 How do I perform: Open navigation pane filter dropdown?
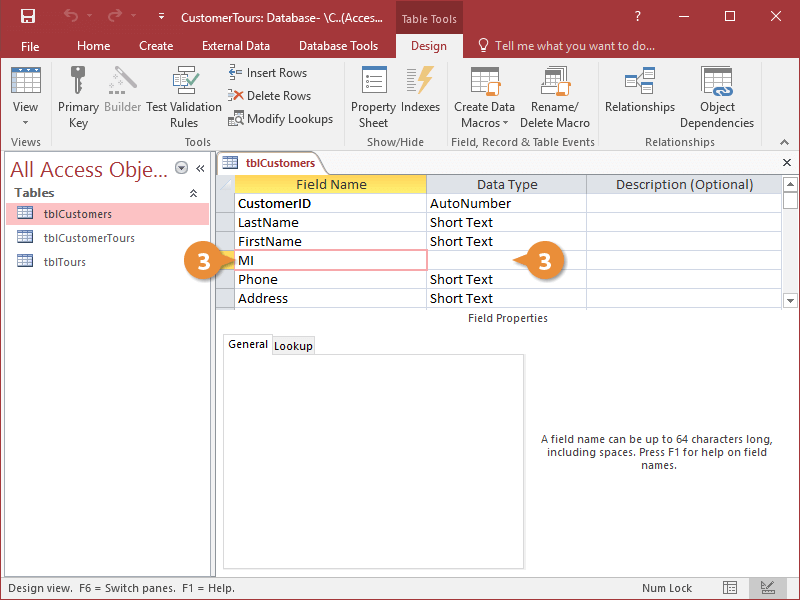(x=181, y=168)
